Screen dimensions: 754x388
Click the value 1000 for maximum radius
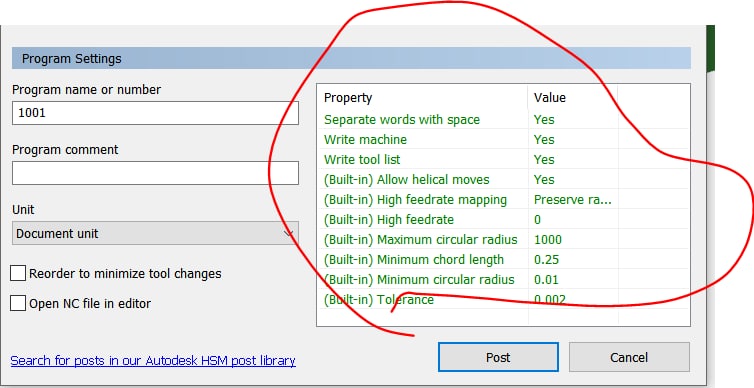548,239
